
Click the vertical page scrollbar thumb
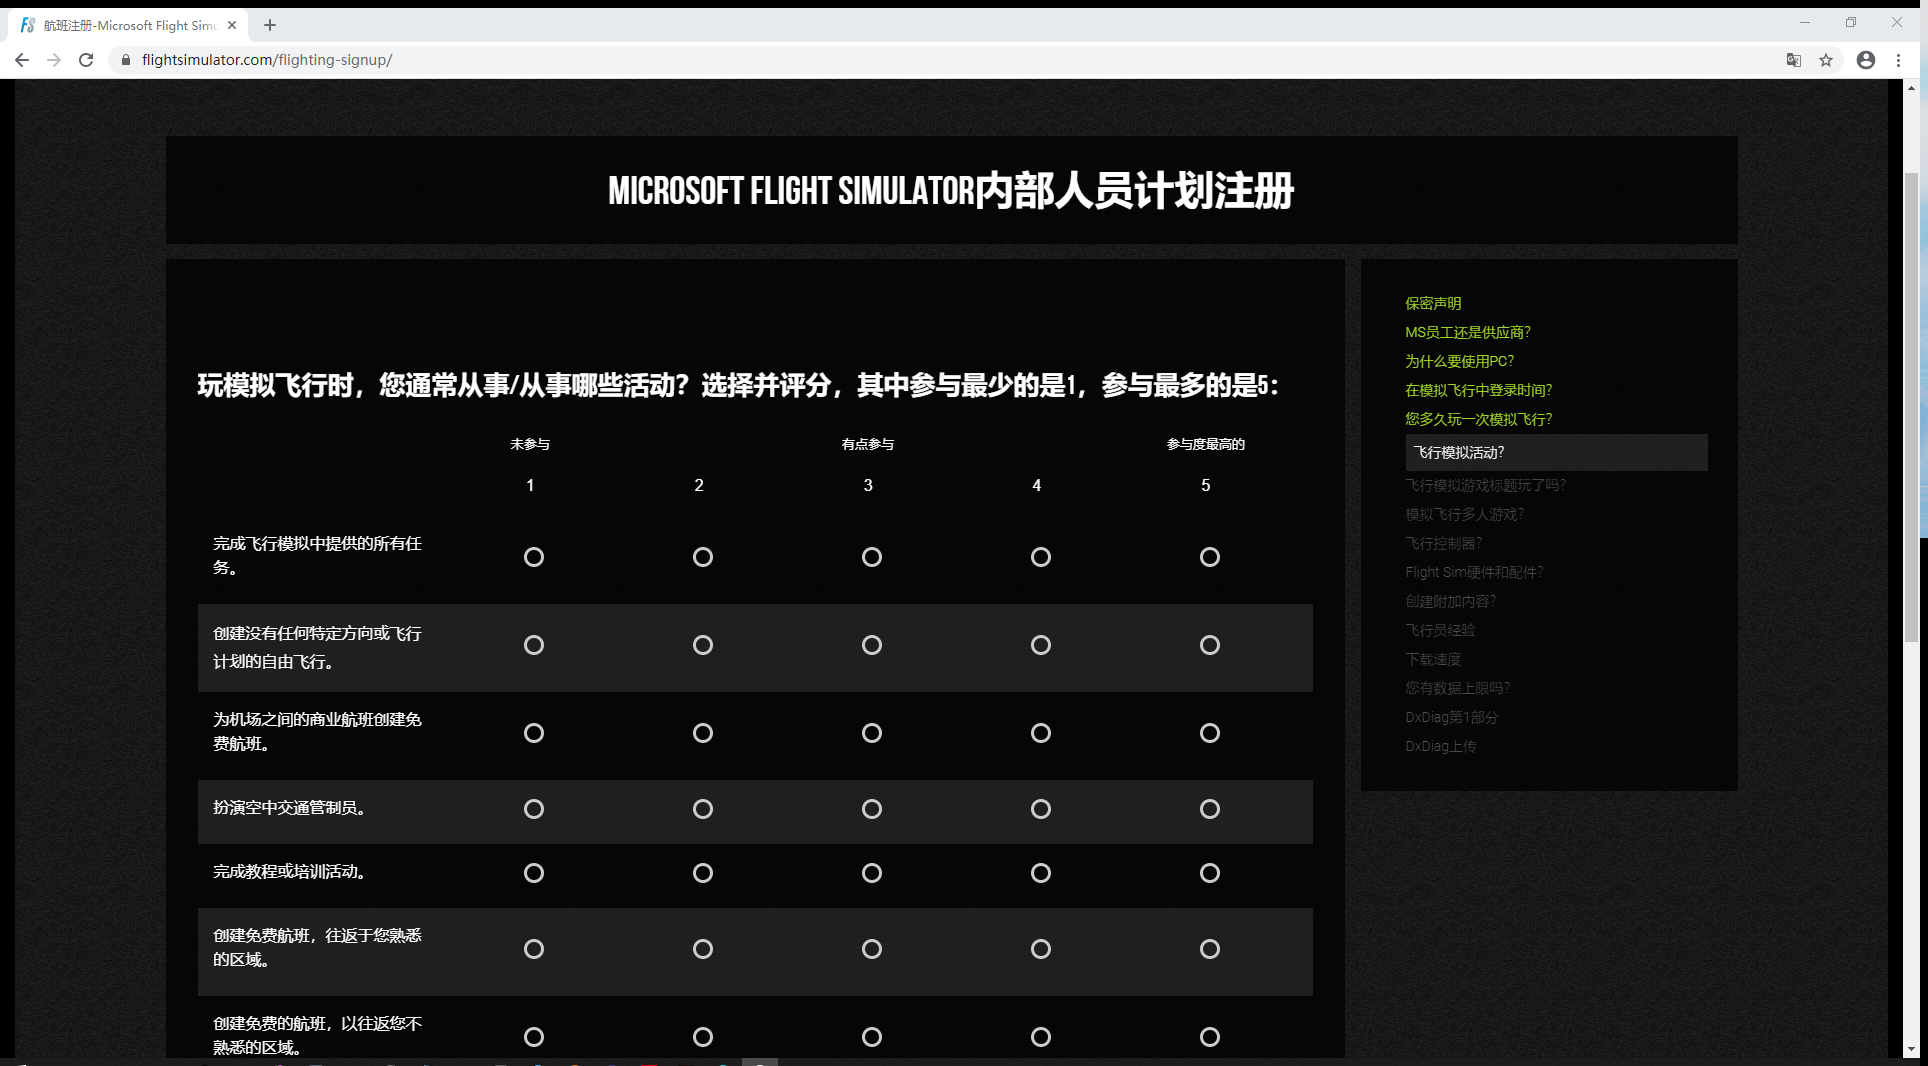(x=1911, y=407)
